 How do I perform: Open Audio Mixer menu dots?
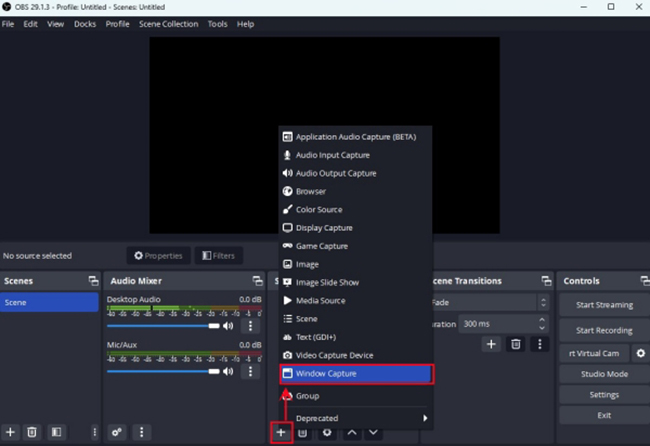[141, 432]
